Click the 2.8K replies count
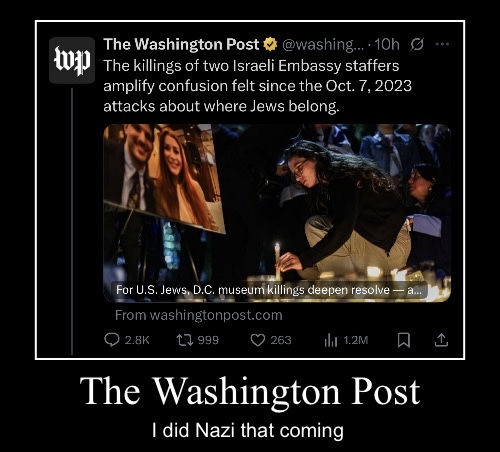Viewport: 500px width, 452px height. [137, 340]
